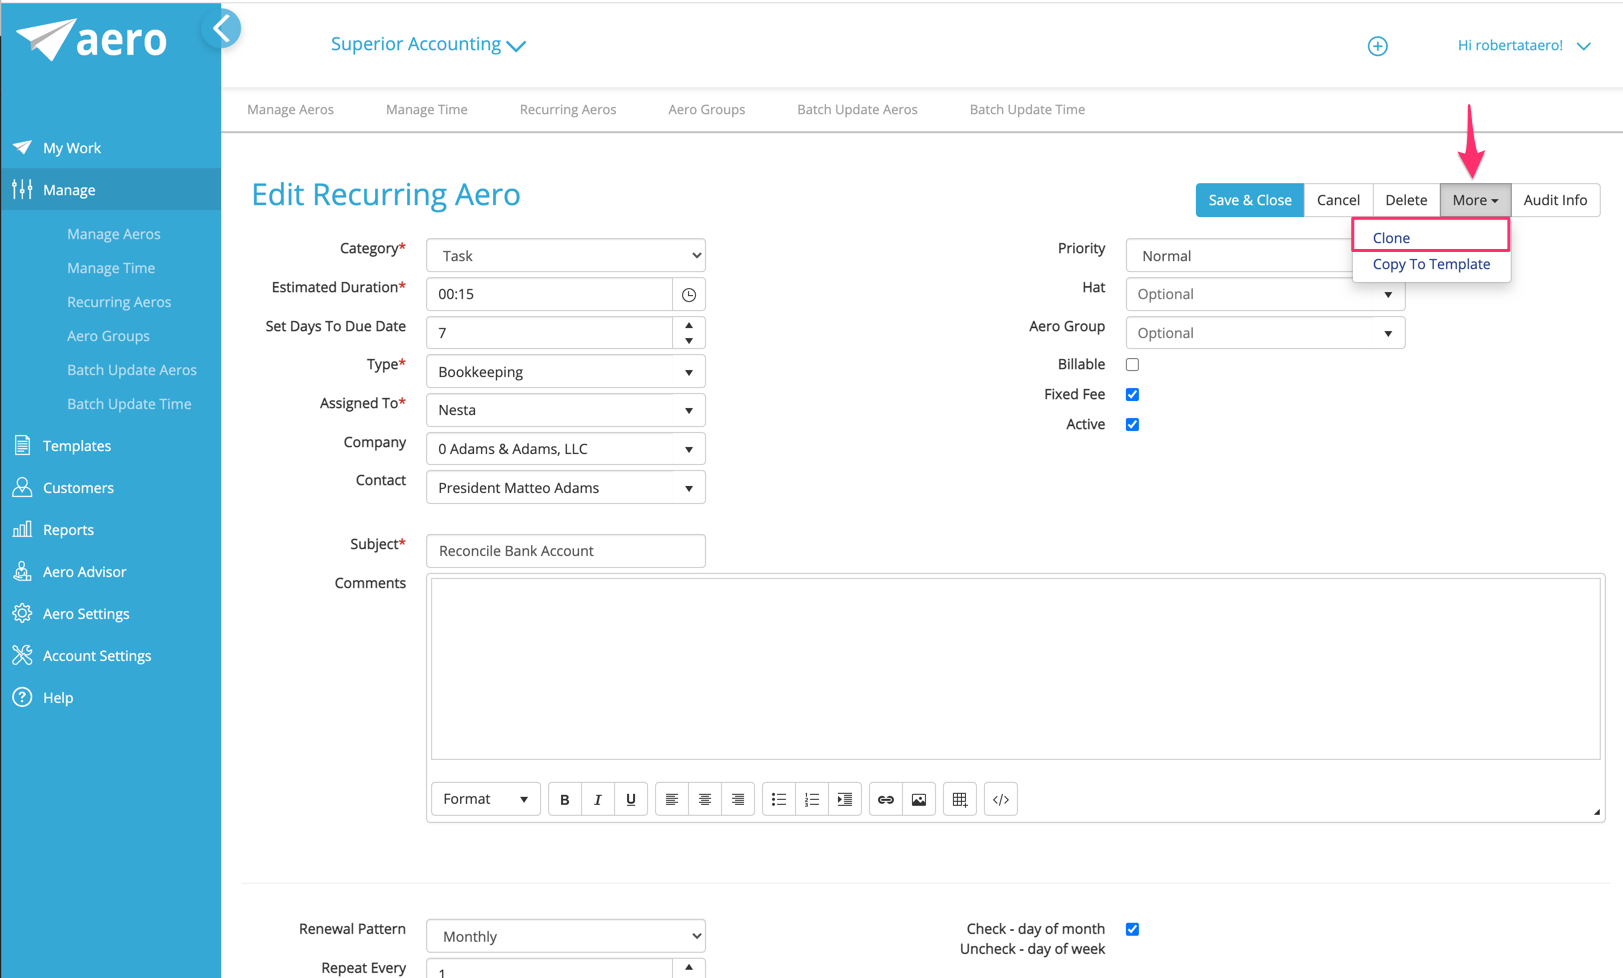Insert an image in Comments
Viewport: 1623px width, 978px height.
[x=919, y=799]
